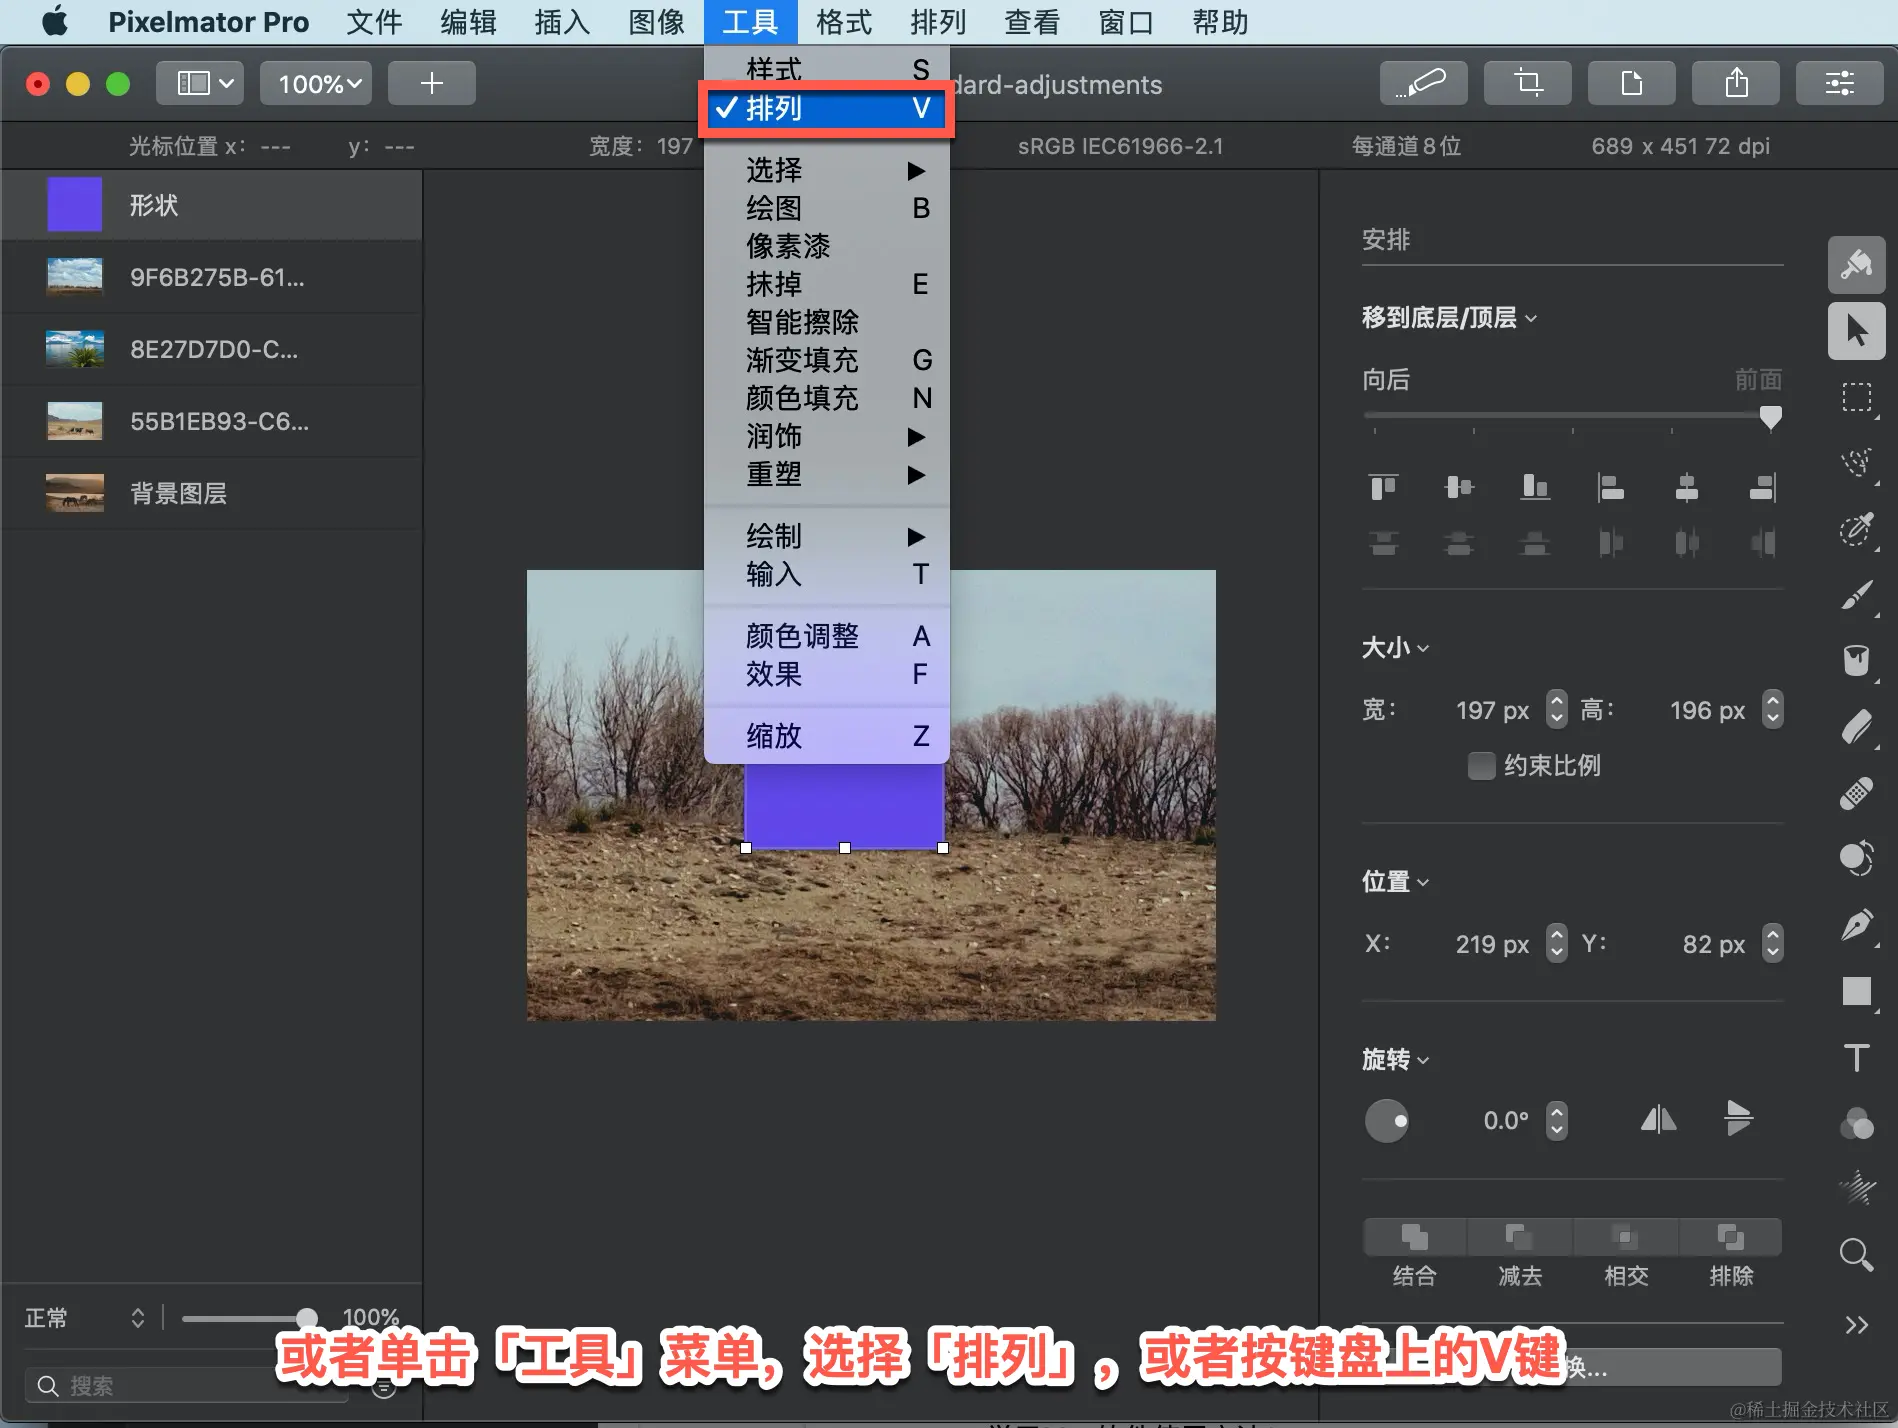Enable the 约束比例 checkbox
This screenshot has height=1428, width=1898.
click(1481, 766)
